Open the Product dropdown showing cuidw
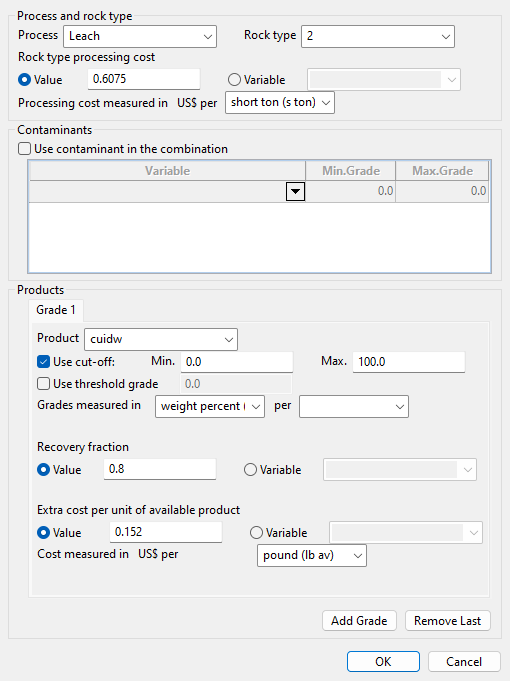 (161, 339)
